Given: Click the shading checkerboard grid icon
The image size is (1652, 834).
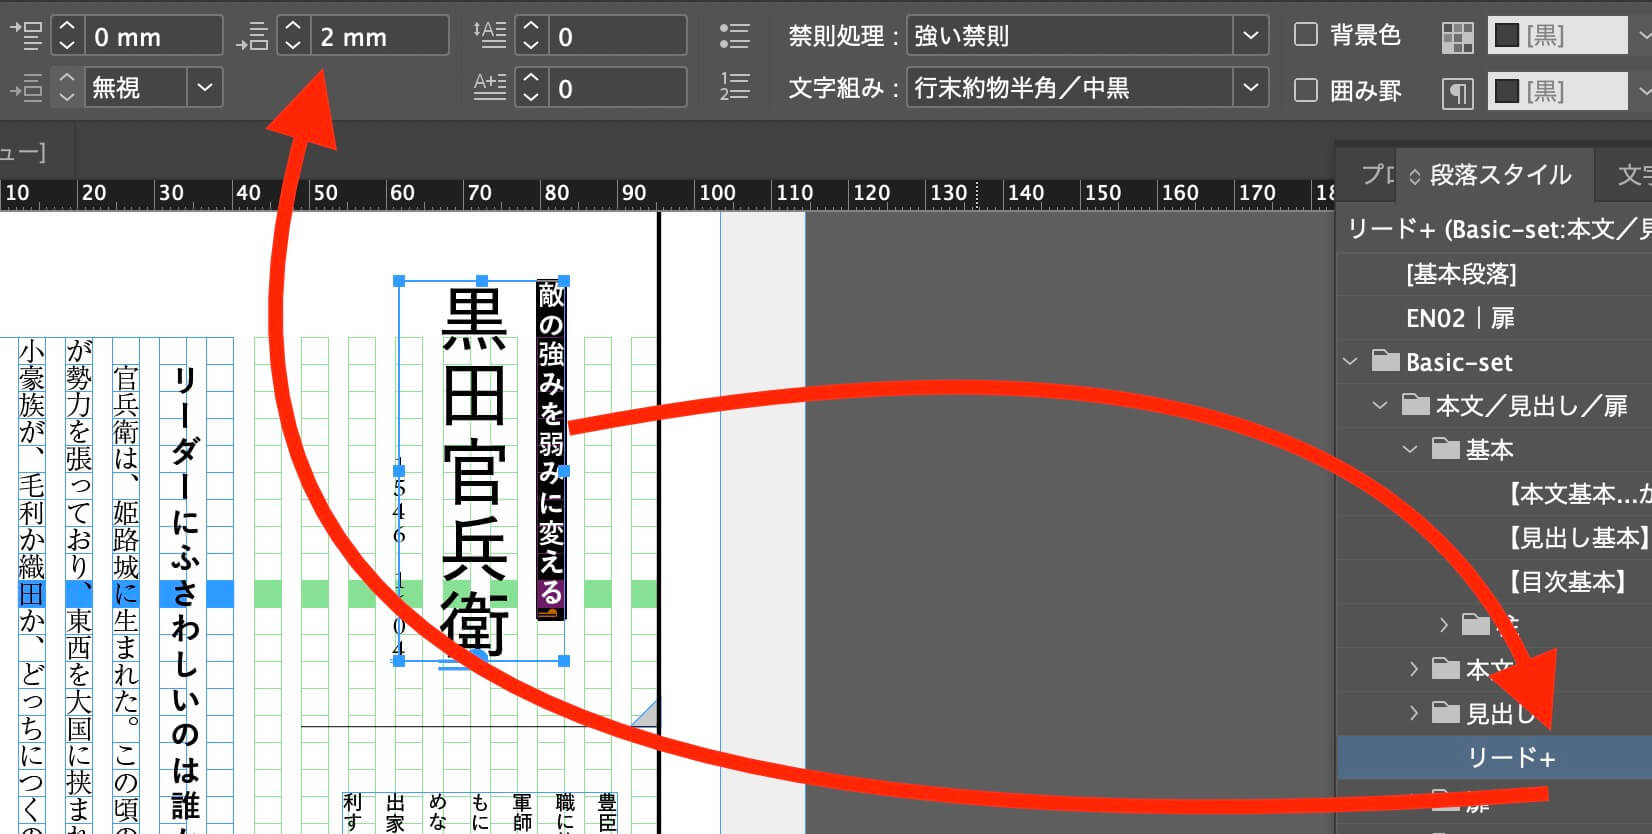Looking at the screenshot, I should point(1458,38).
